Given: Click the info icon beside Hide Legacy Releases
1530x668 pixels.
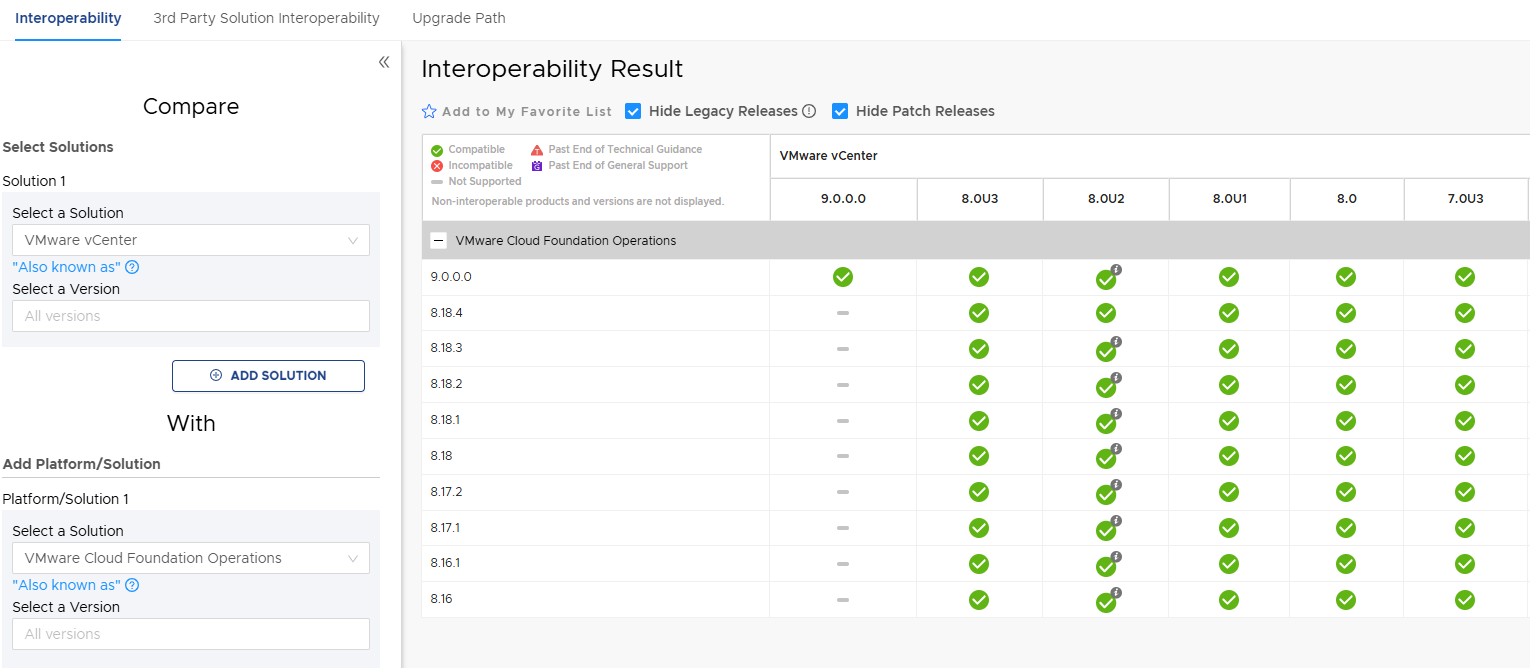Looking at the screenshot, I should click(809, 111).
